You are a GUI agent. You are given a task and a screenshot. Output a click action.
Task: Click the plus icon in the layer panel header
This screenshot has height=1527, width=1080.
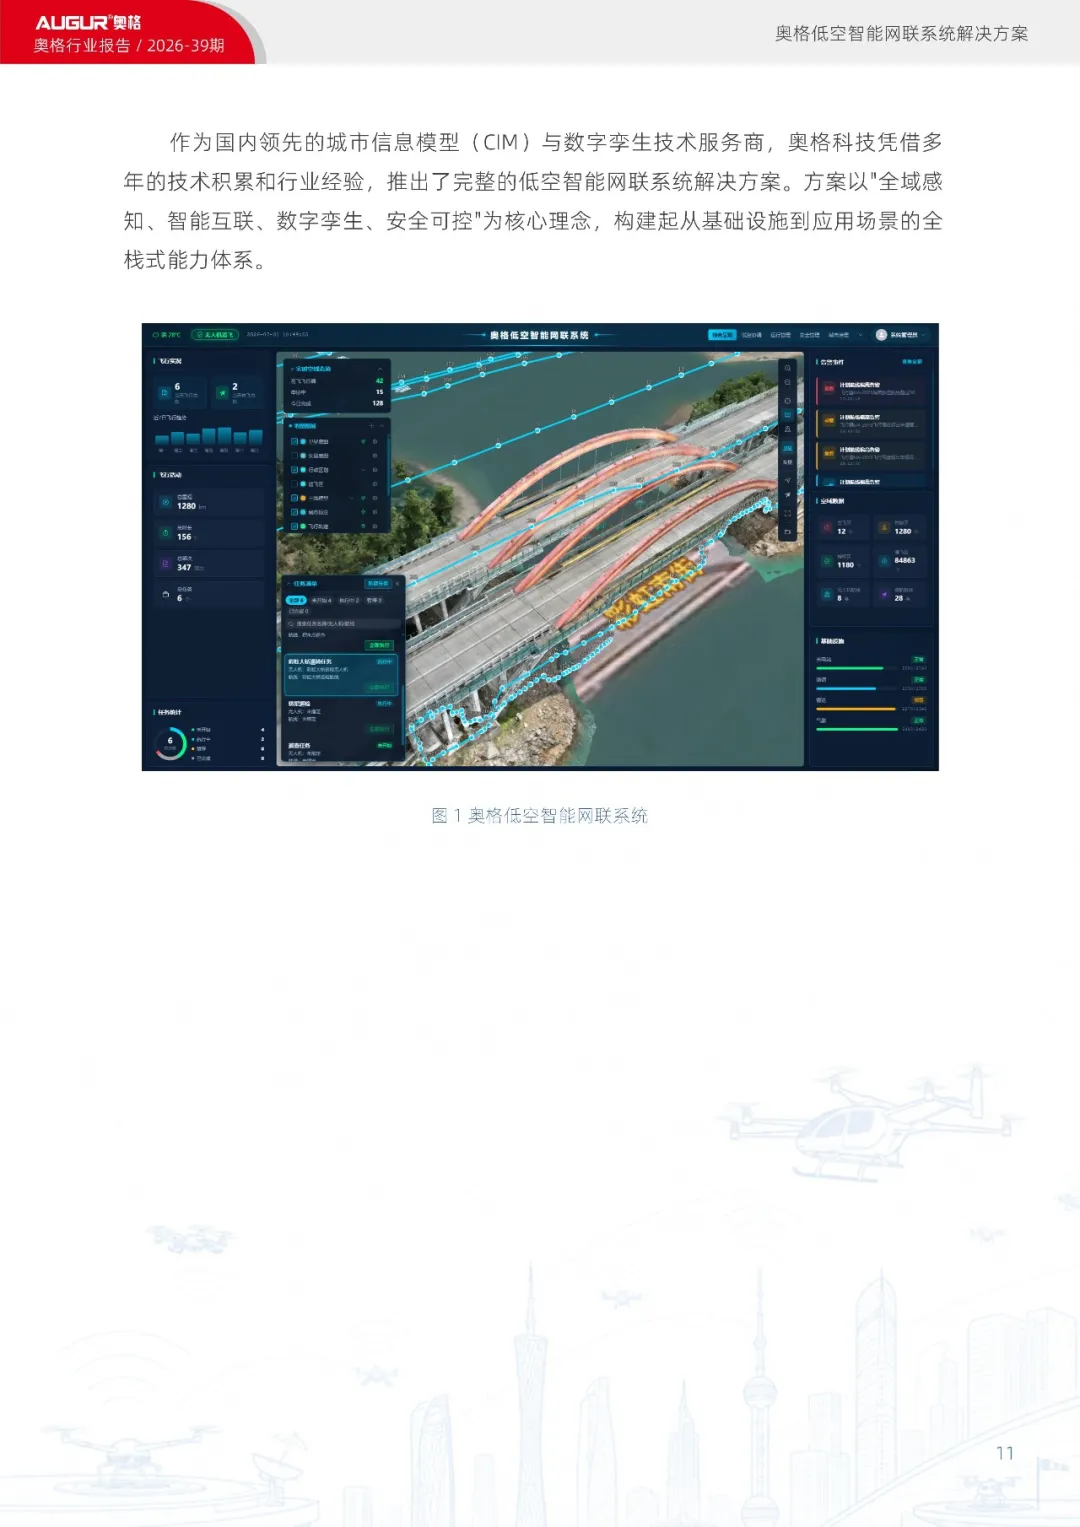click(x=371, y=426)
